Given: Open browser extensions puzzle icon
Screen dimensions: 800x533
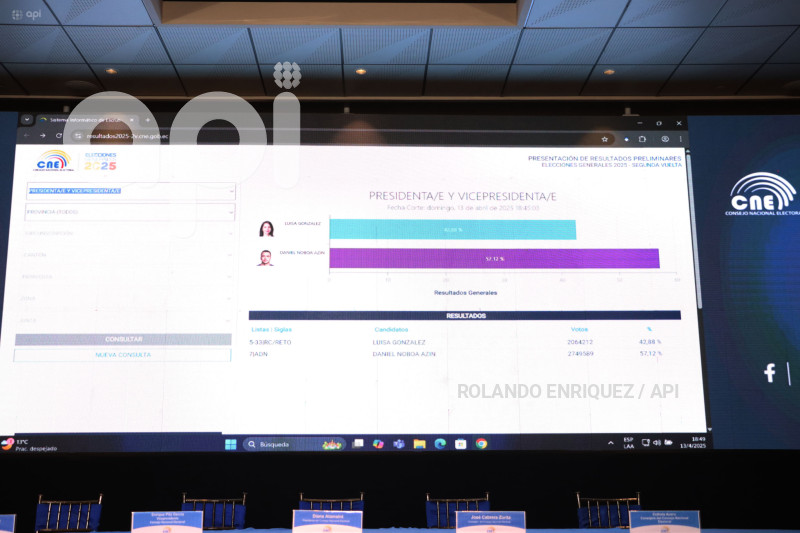Looking at the screenshot, I should pos(642,139).
